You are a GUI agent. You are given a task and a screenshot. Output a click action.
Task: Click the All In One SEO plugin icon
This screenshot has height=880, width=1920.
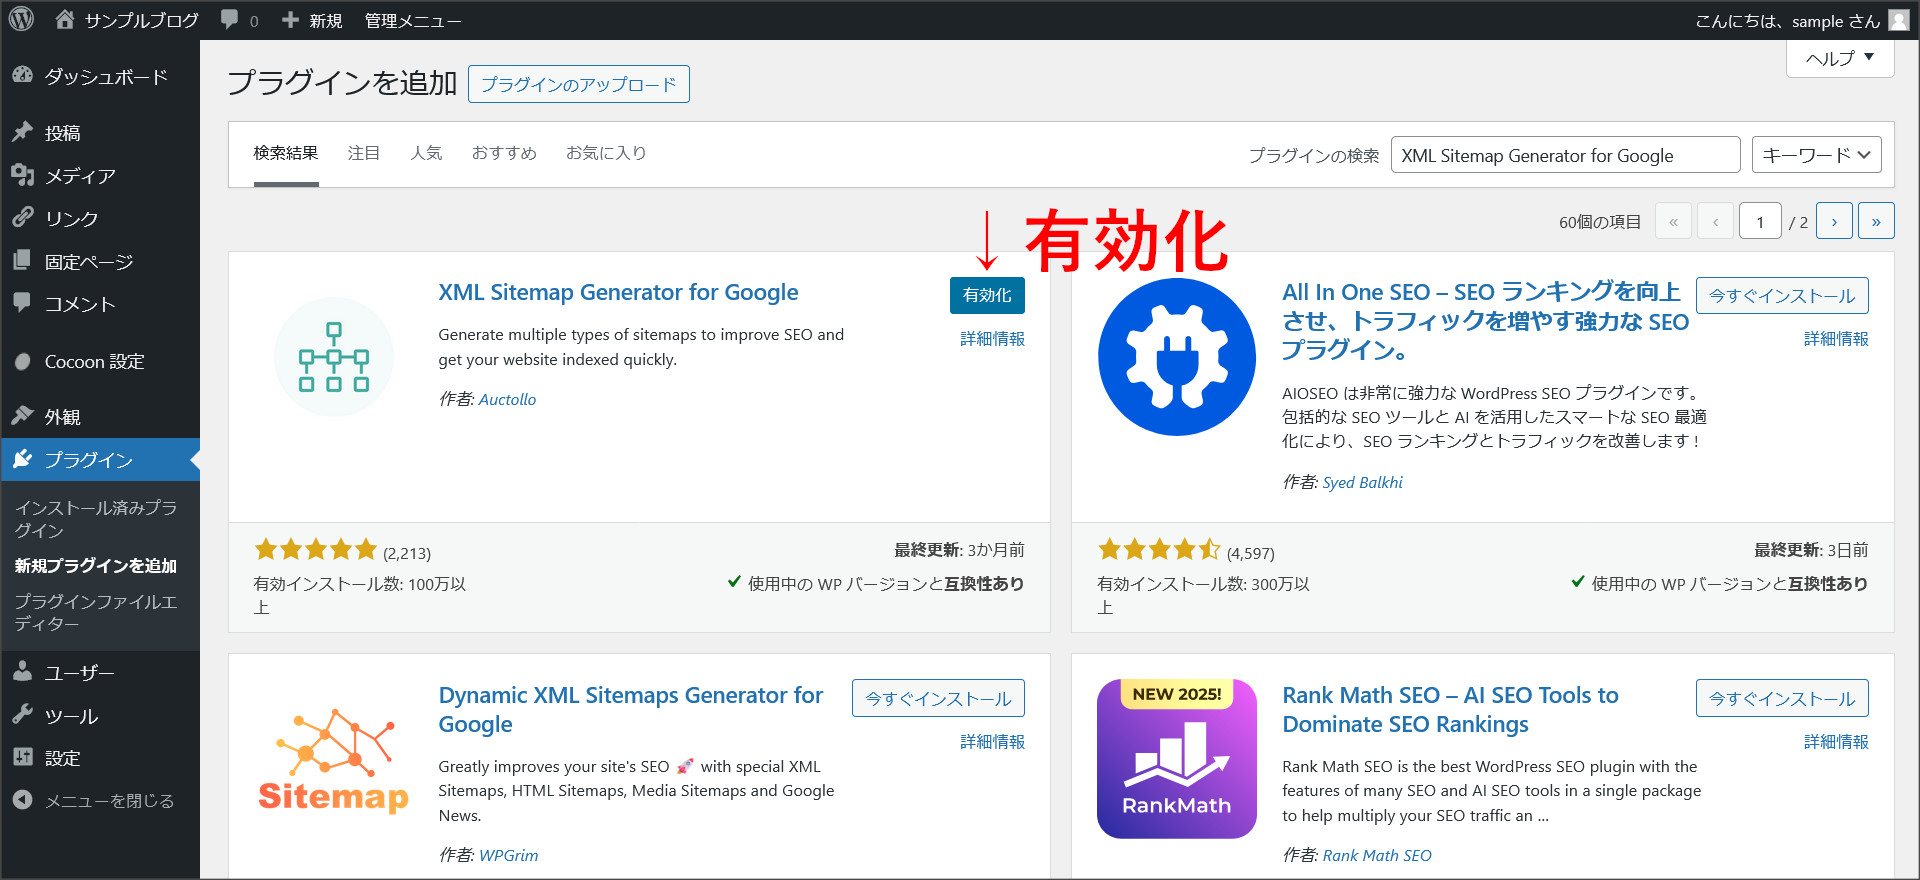(1177, 357)
